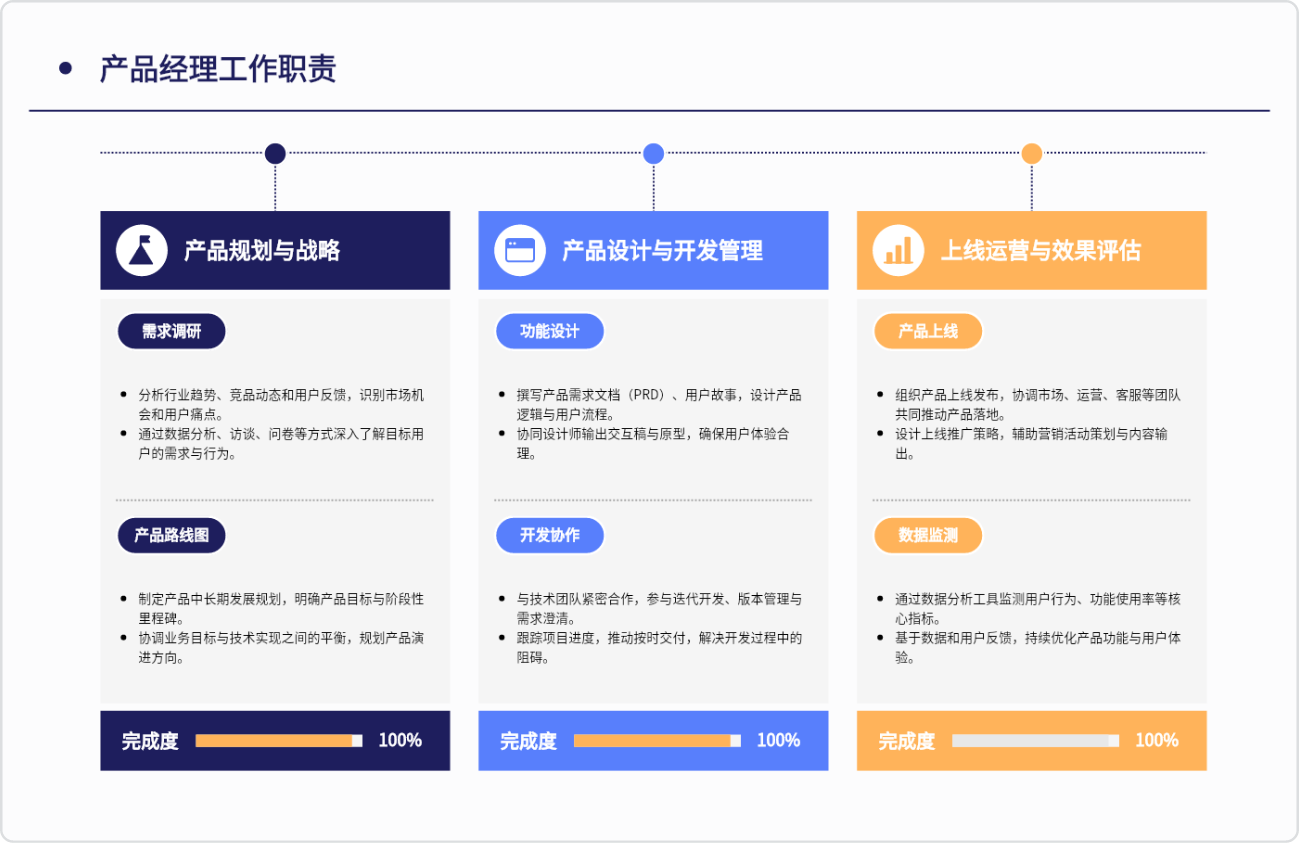Click the 需求调研 pill label

[171, 331]
